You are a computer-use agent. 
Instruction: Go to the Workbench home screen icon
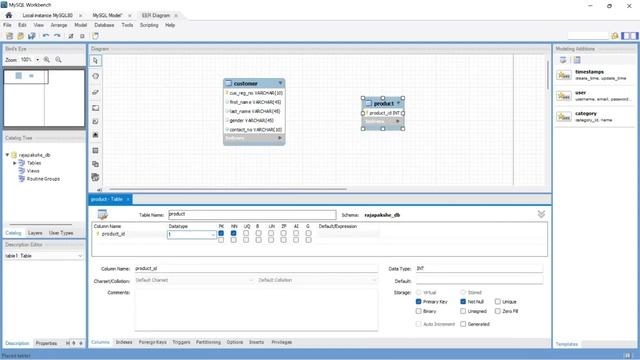pos(9,15)
